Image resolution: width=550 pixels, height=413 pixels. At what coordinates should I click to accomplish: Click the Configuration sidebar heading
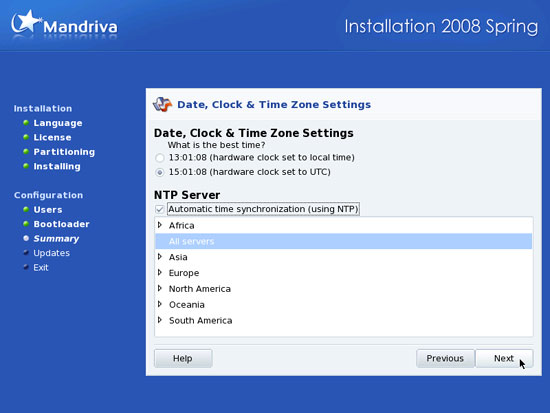pos(48,195)
